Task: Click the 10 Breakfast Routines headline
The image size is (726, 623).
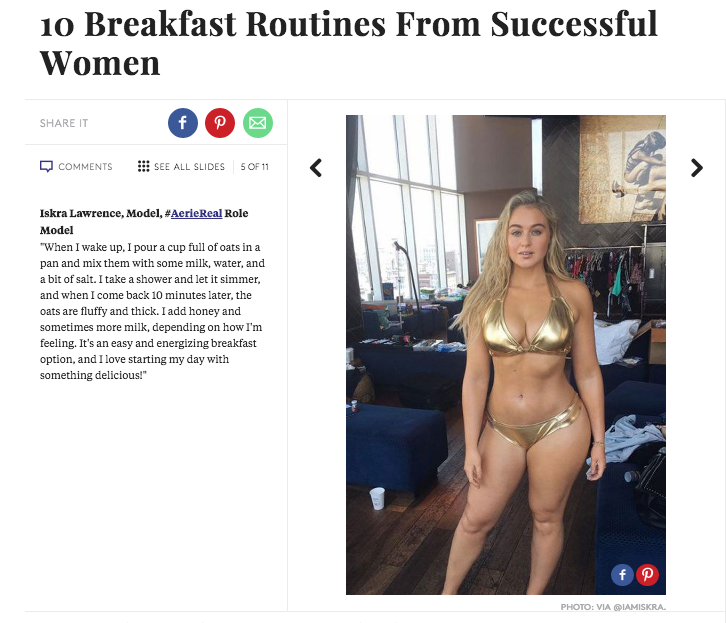Action: click(x=349, y=43)
